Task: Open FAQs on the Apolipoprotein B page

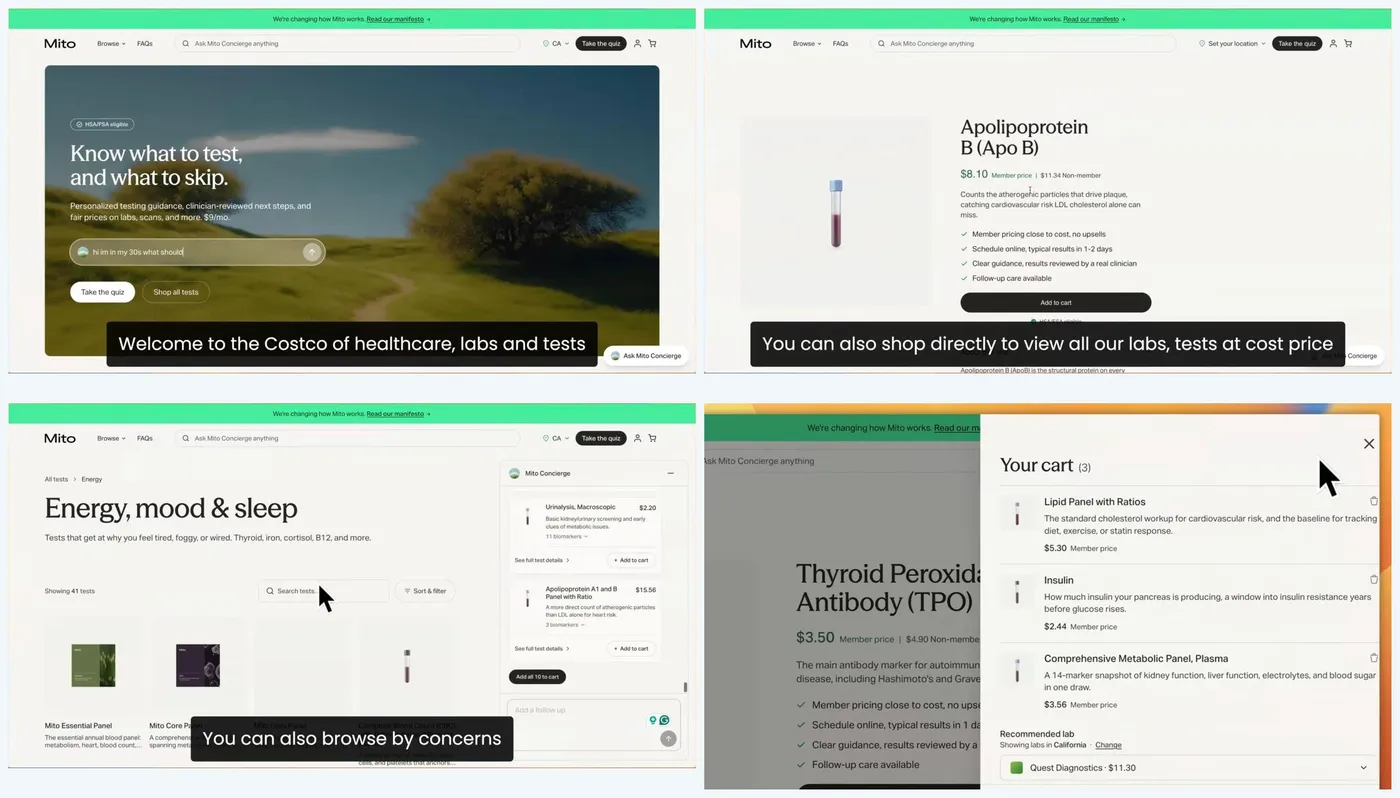Action: (841, 44)
